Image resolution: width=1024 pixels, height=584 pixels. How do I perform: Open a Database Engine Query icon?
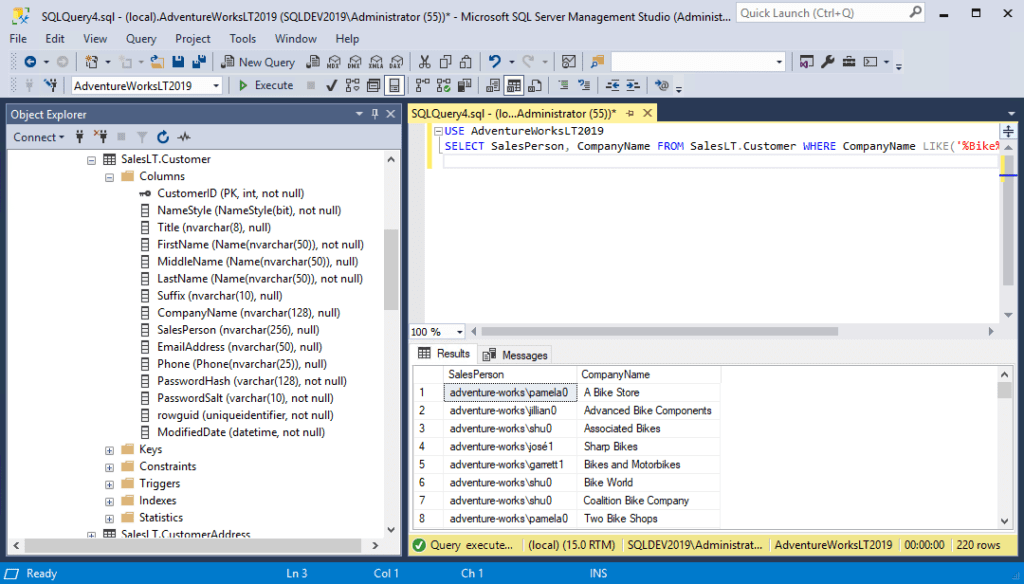tap(313, 62)
